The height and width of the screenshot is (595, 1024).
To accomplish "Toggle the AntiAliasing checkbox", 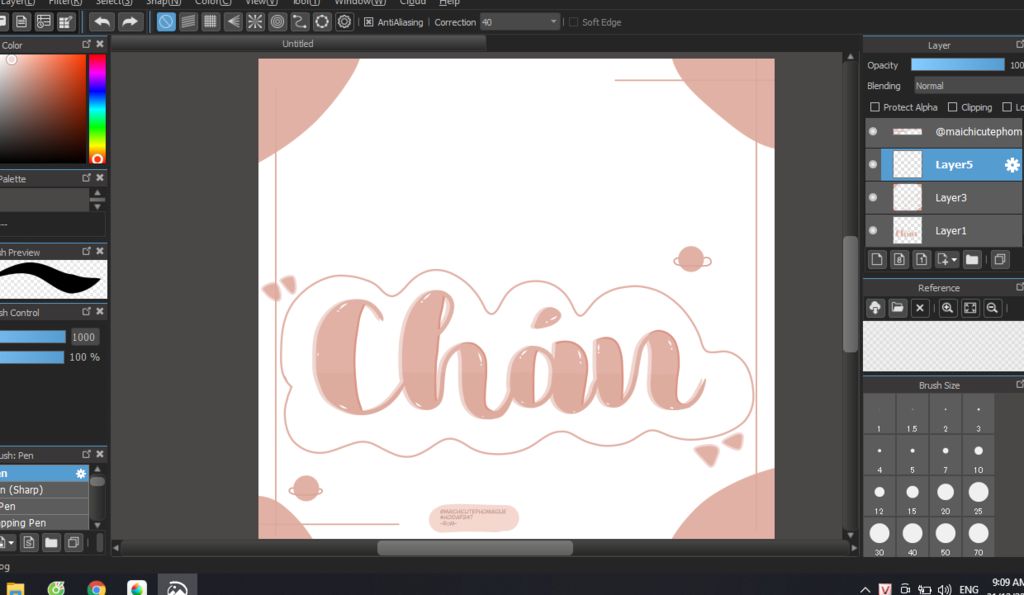I will [x=368, y=22].
